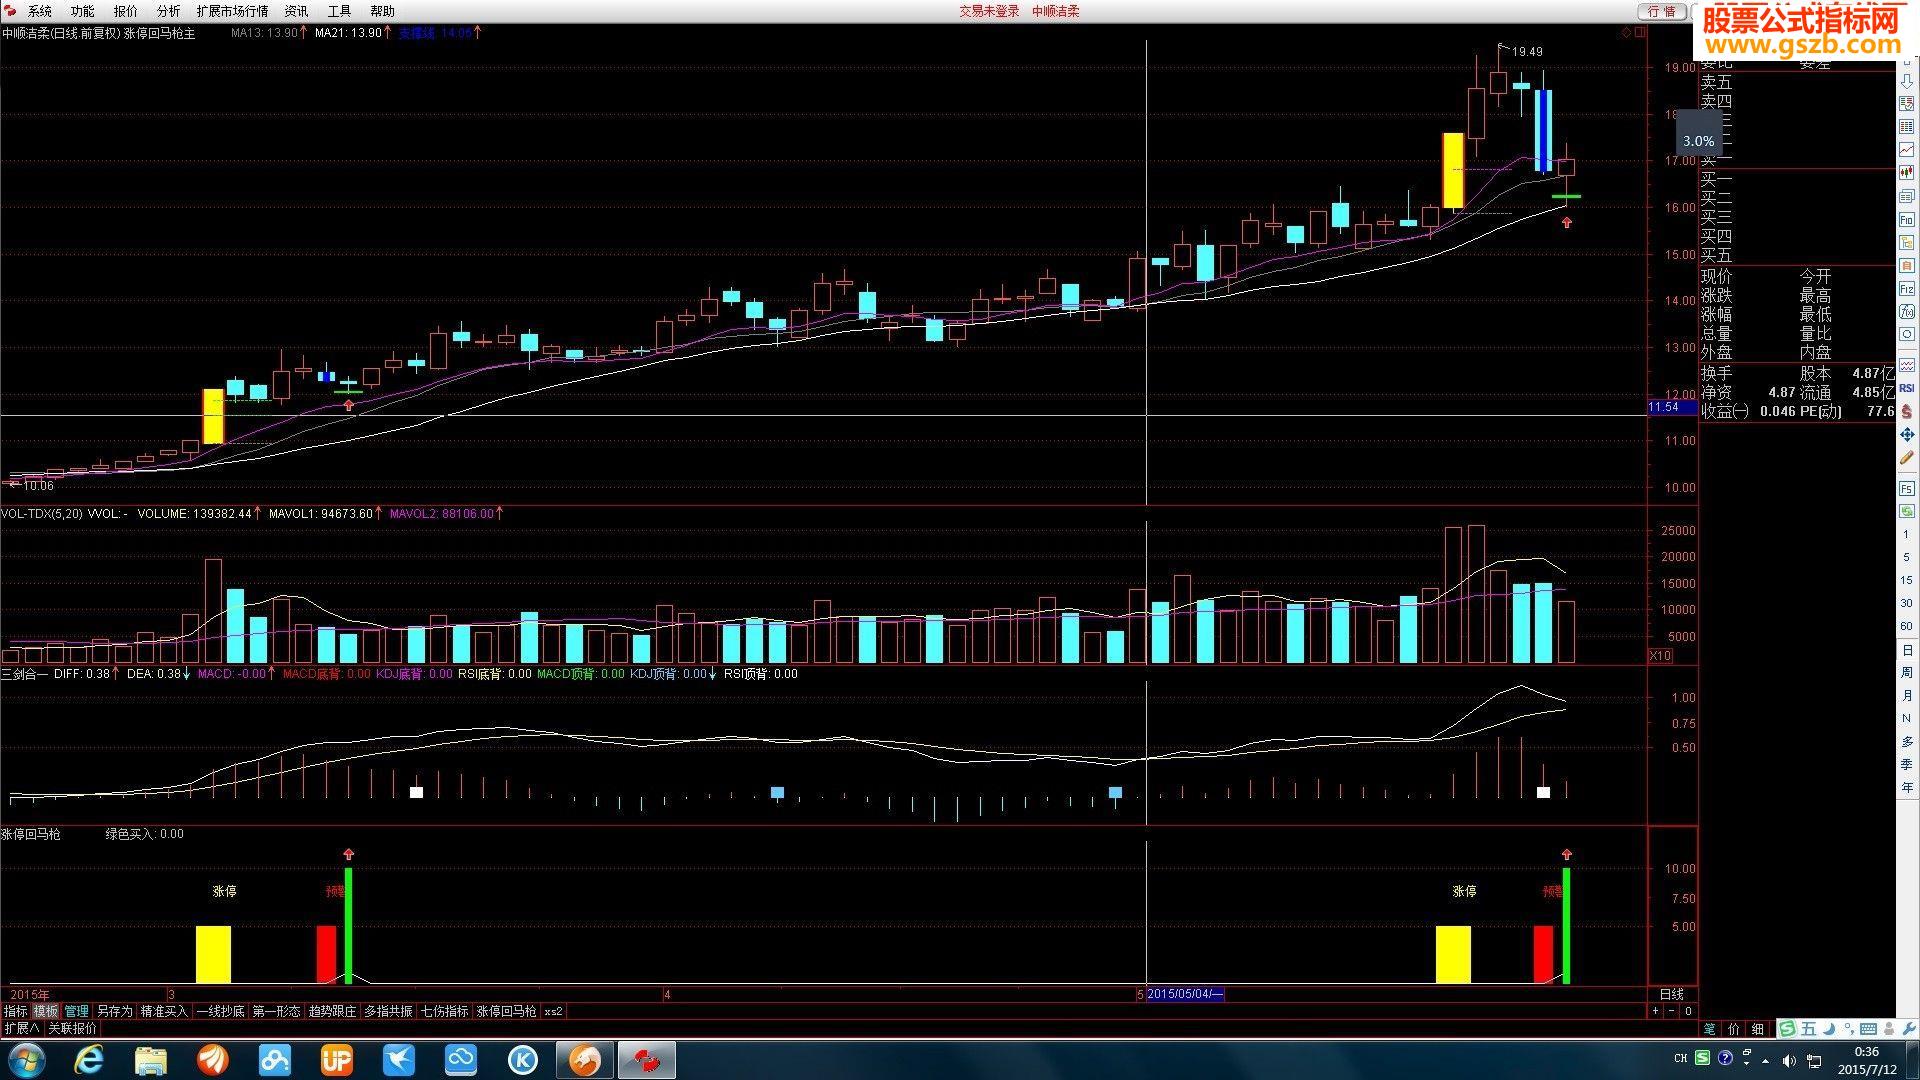Switch to the 价 price tab
The height and width of the screenshot is (1080, 1920).
click(1733, 1029)
